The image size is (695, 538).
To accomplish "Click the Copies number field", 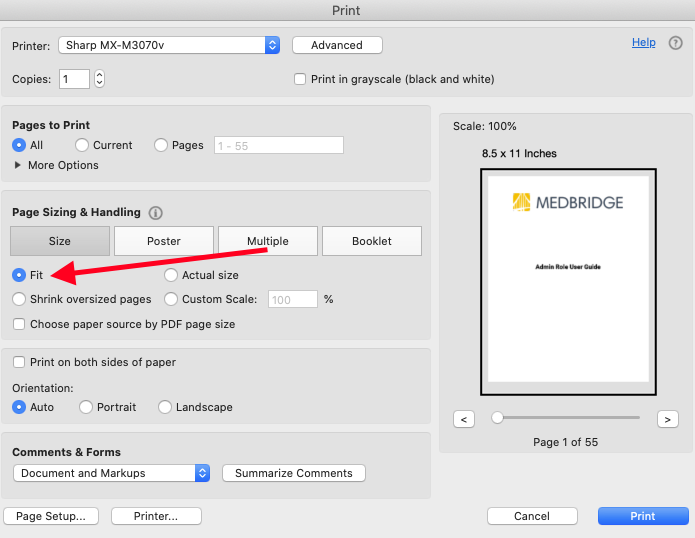I will tap(74, 79).
